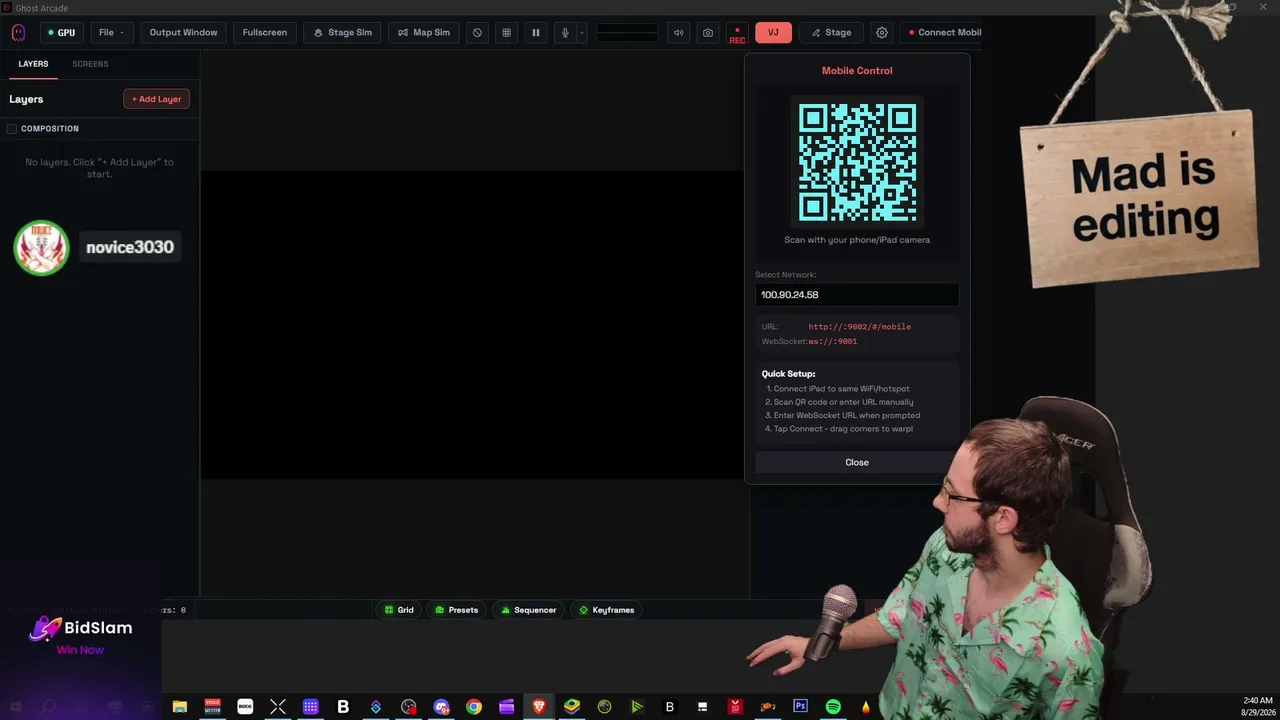Click the blackout circle-slash icon
The height and width of the screenshot is (720, 1280).
tap(477, 32)
